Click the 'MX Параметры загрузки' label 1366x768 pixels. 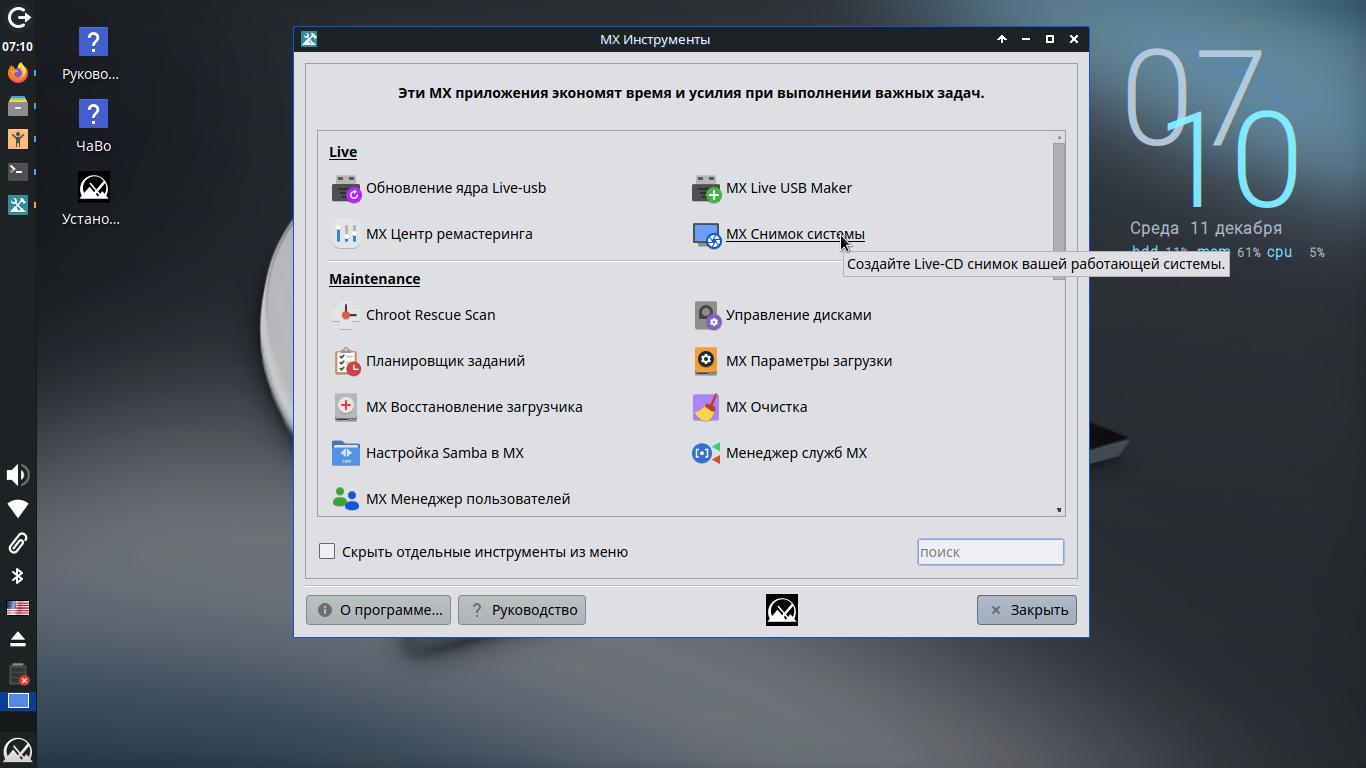[x=809, y=361]
